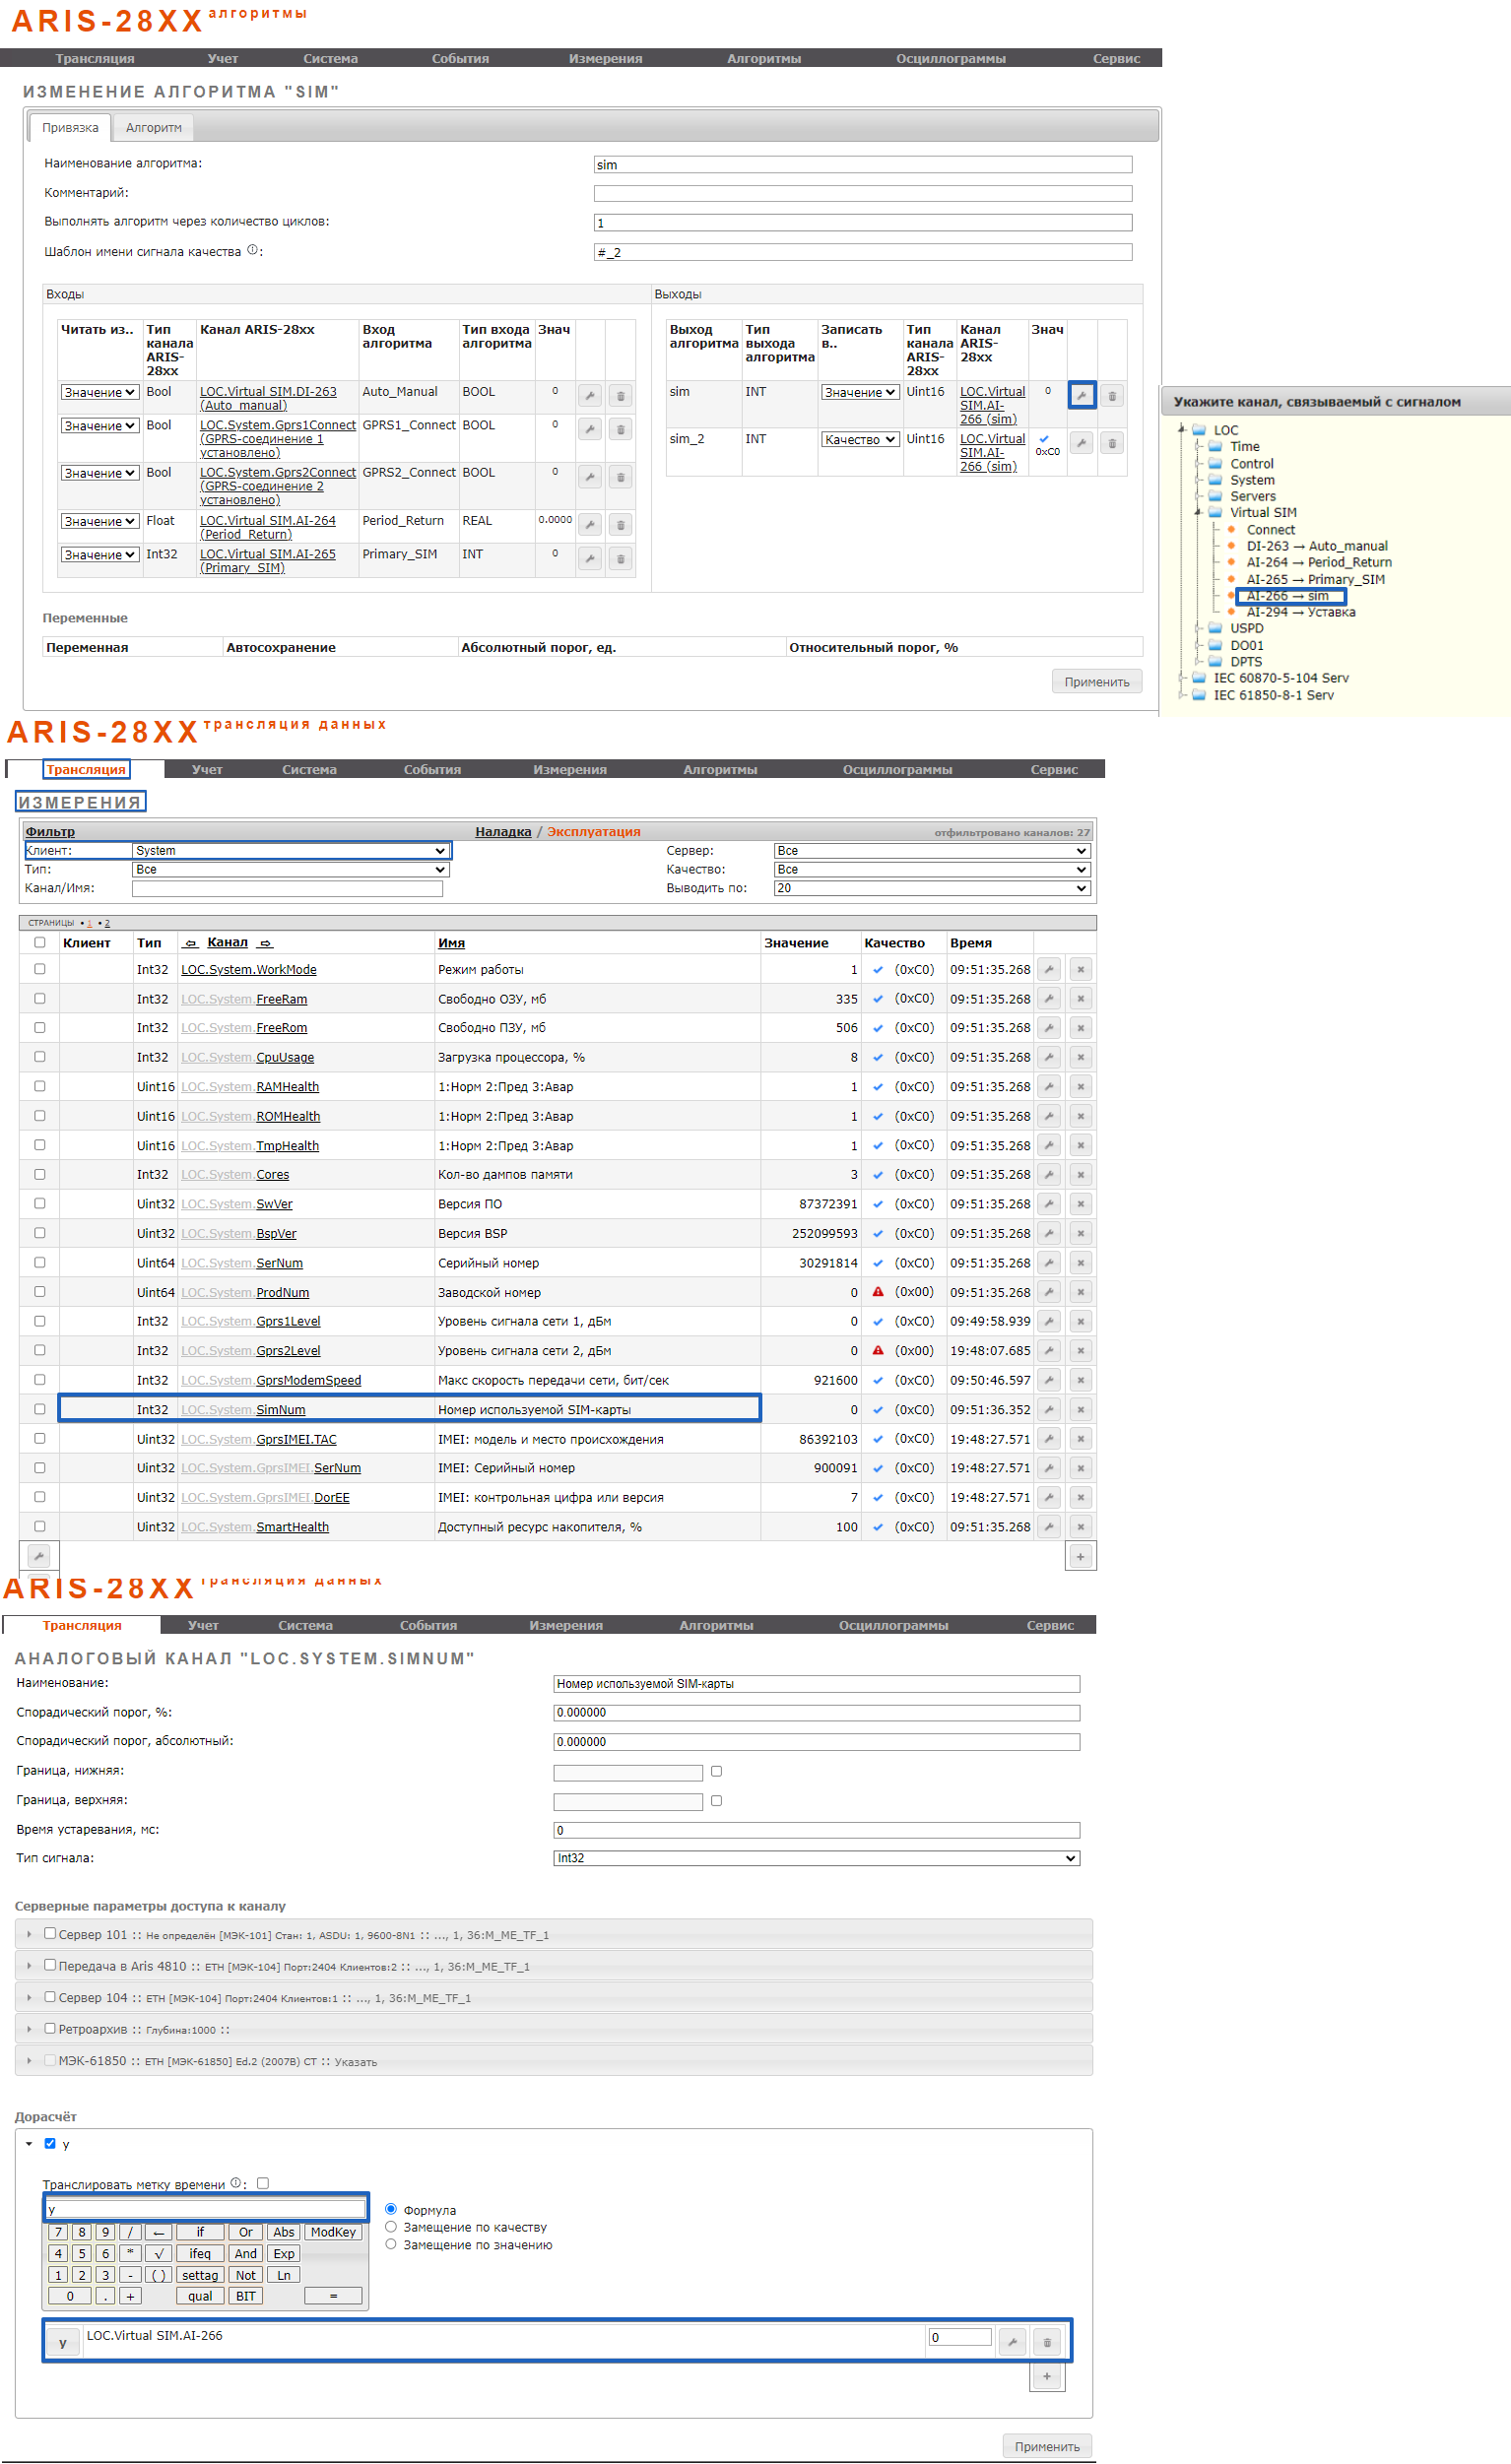
Task: Click the qual keypad button
Action: 200,2297
